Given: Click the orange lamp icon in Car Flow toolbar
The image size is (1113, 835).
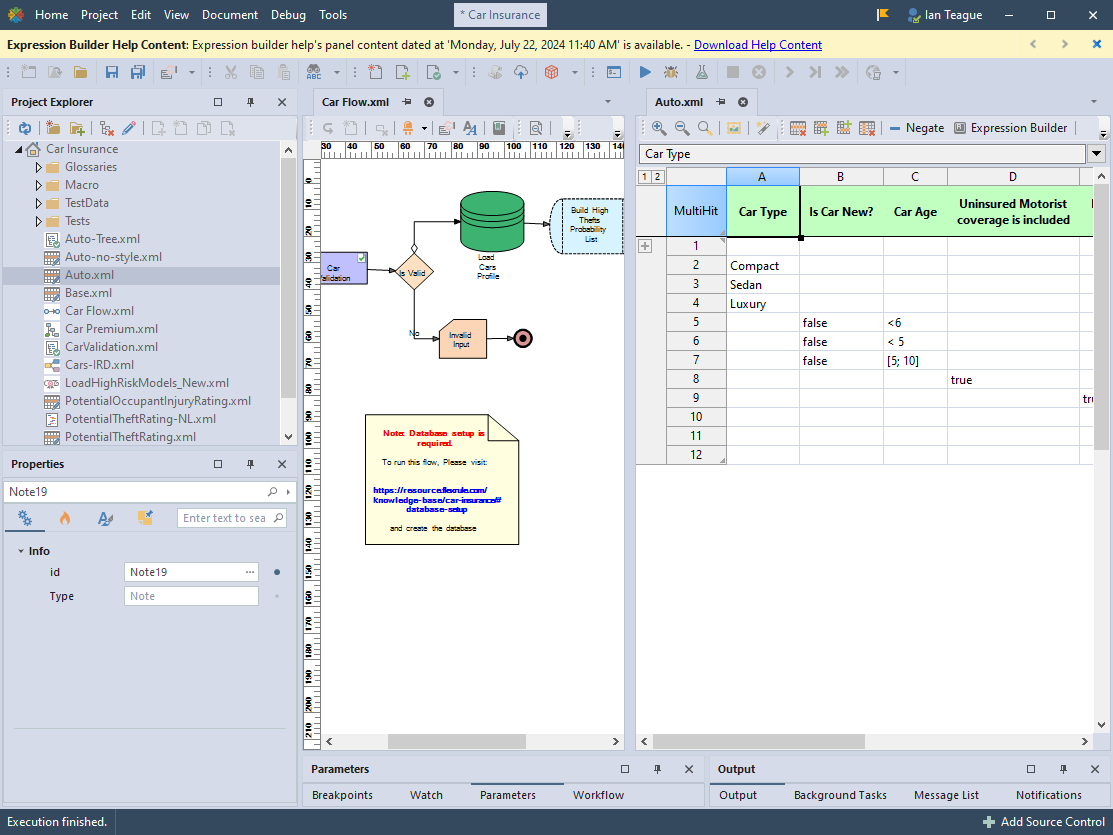Looking at the screenshot, I should point(408,128).
